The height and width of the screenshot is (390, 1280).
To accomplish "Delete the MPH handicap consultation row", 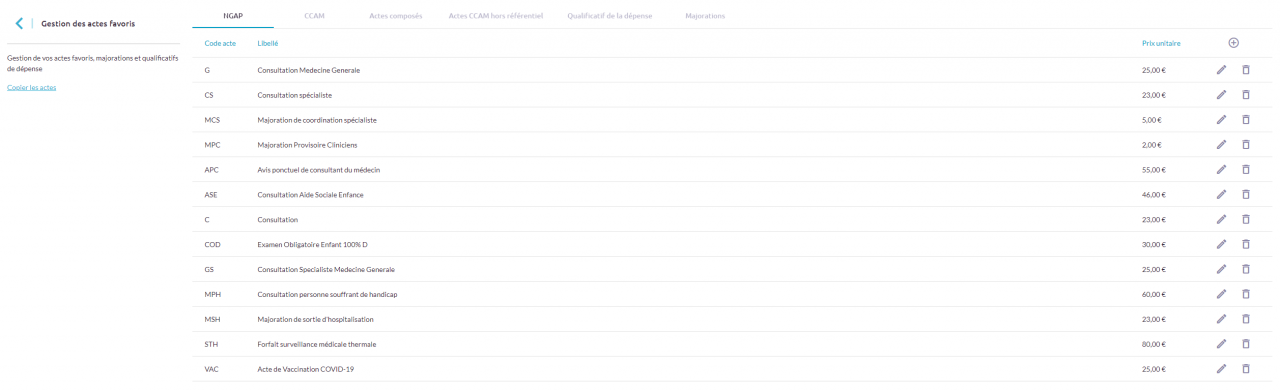I will 1246,294.
